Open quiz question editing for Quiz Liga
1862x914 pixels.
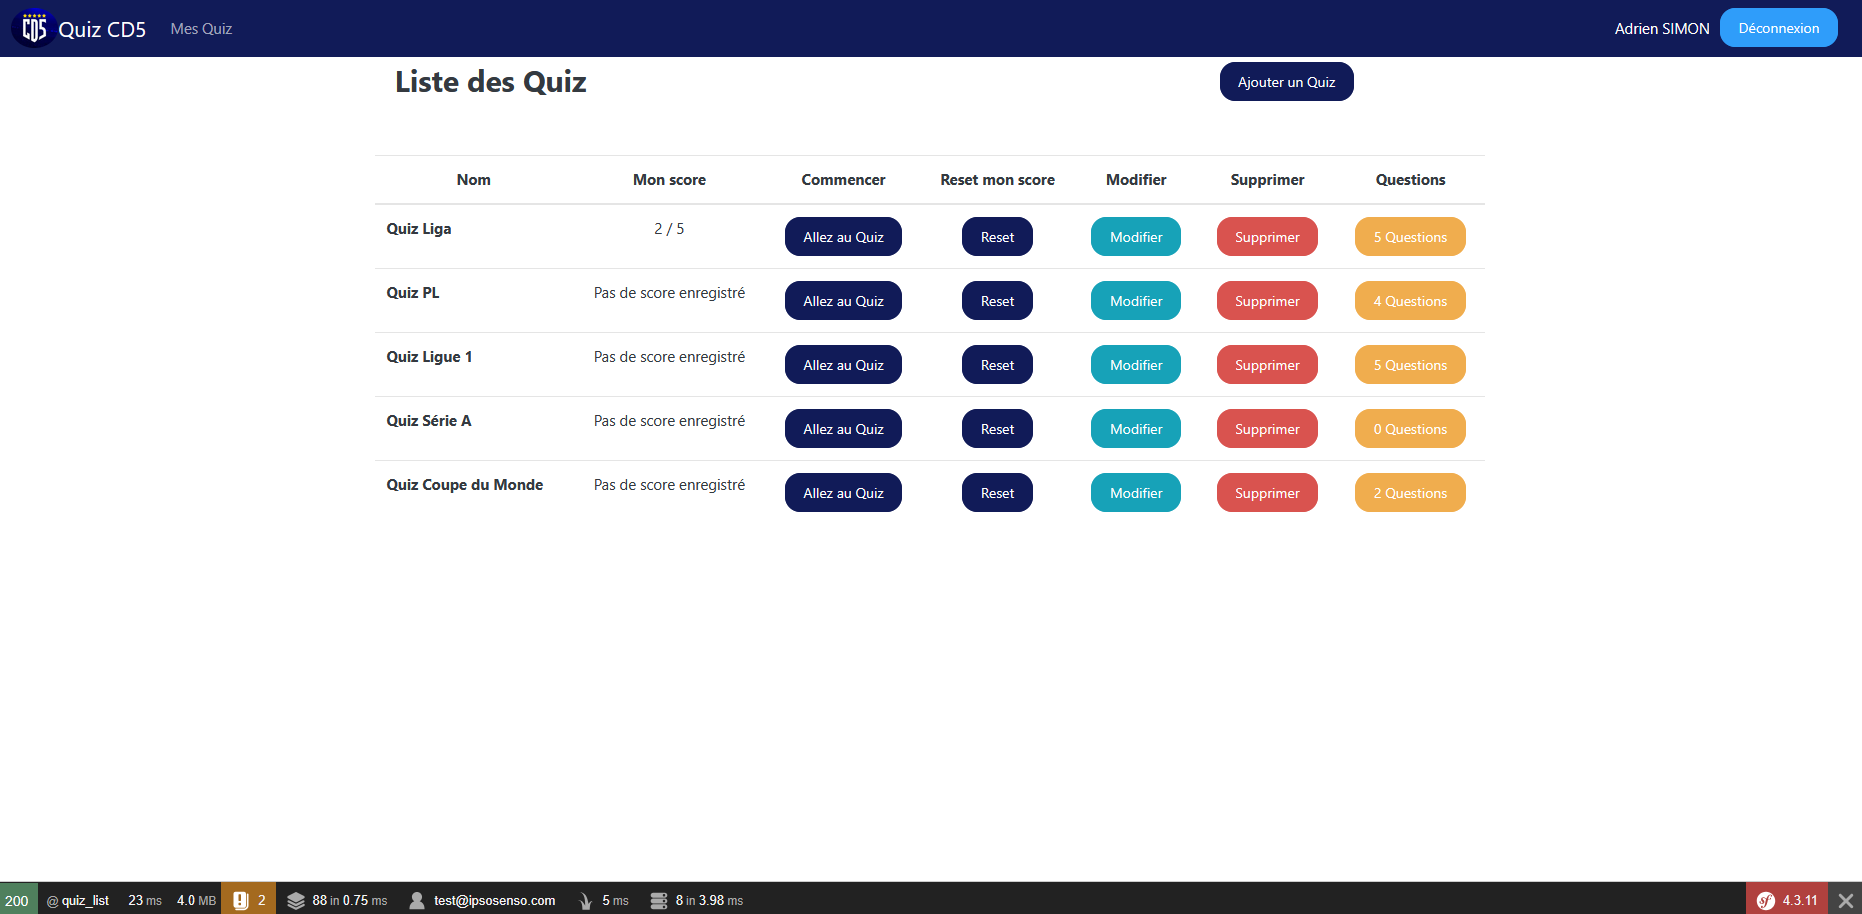click(x=1410, y=236)
